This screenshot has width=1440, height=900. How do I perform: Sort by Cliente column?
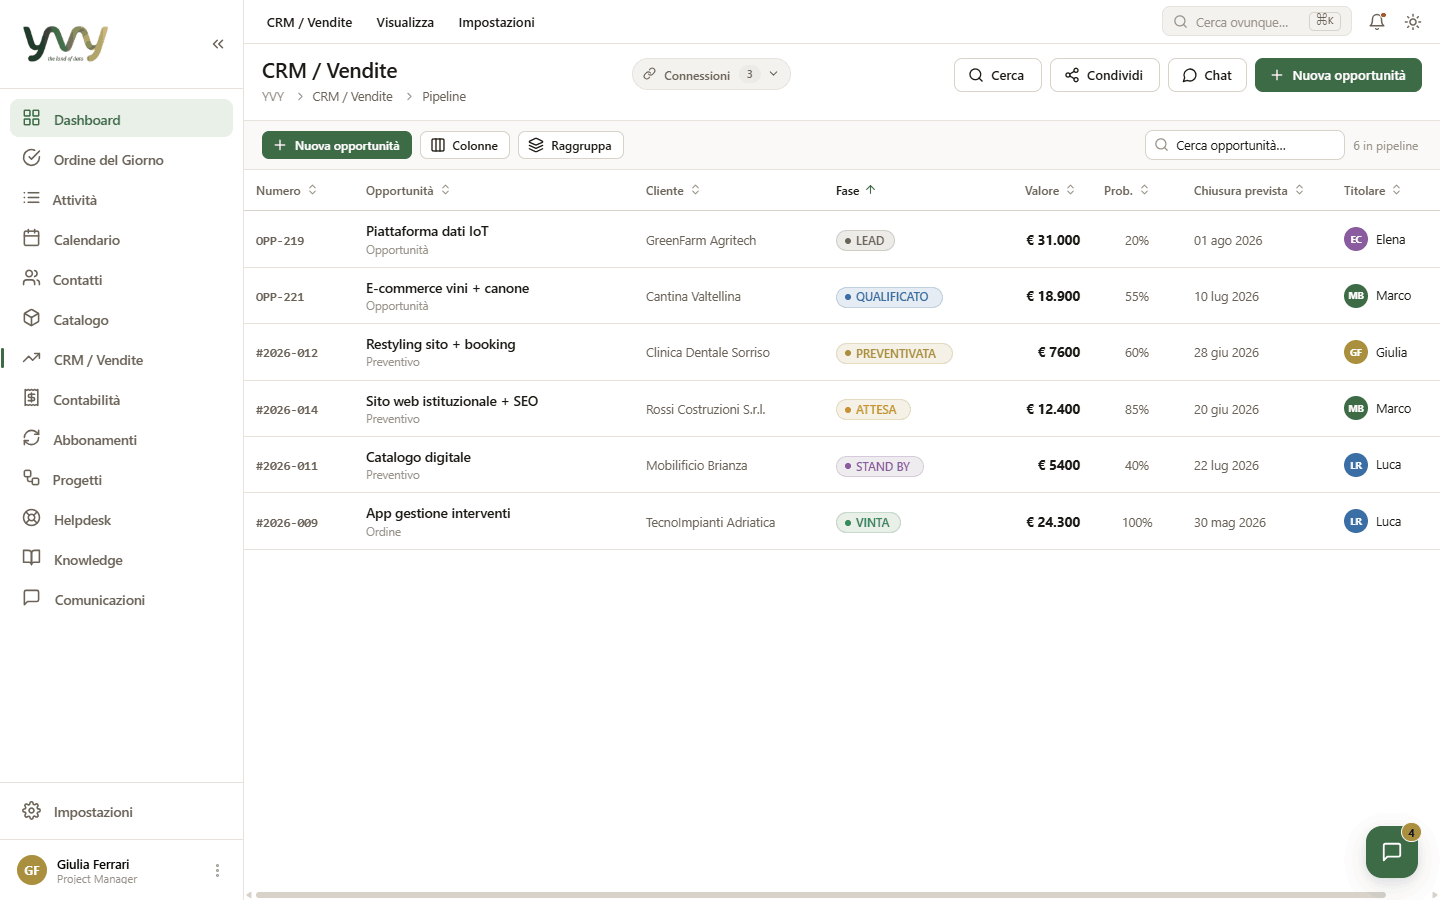coord(673,190)
